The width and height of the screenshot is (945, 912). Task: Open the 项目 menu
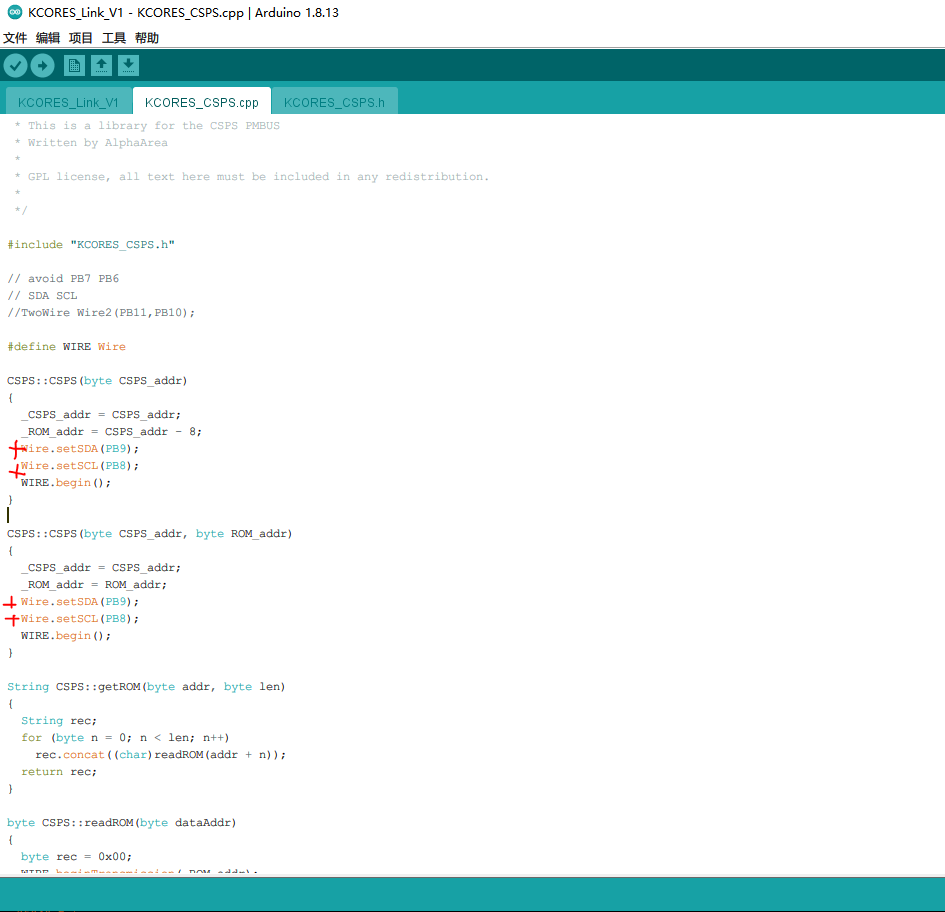[80, 37]
